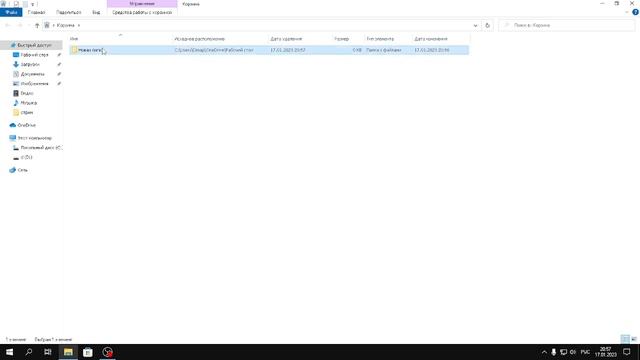Click the Up one level arrow
640x360 pixels.
[37, 25]
